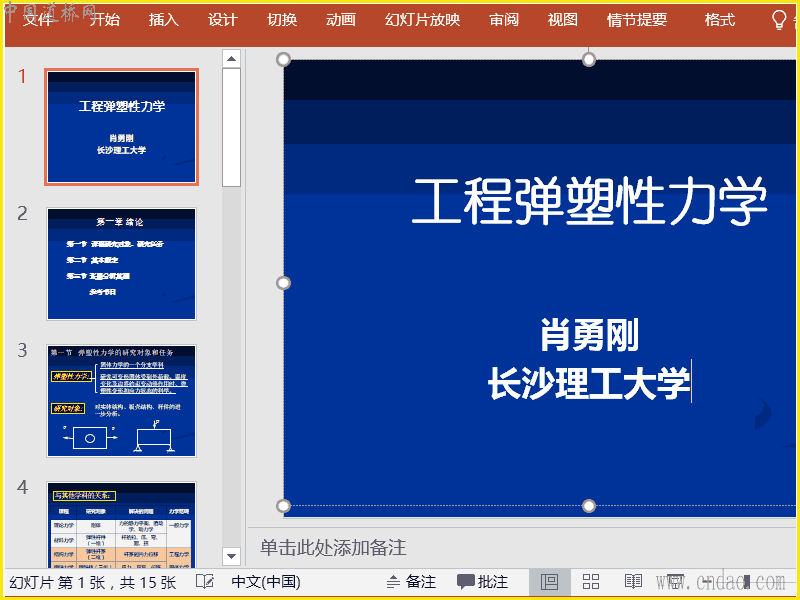Screen dimensions: 800x600
Task: Select the 情节提要 storyboard tab
Action: (637, 20)
